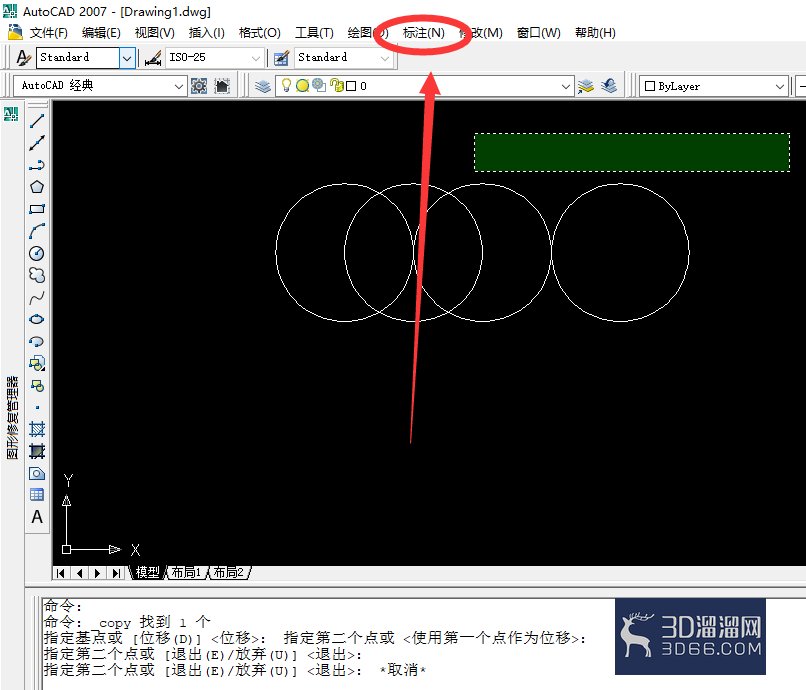Click the ByLayer color swatch box
Viewport: 806px width, 690px height.
click(650, 86)
